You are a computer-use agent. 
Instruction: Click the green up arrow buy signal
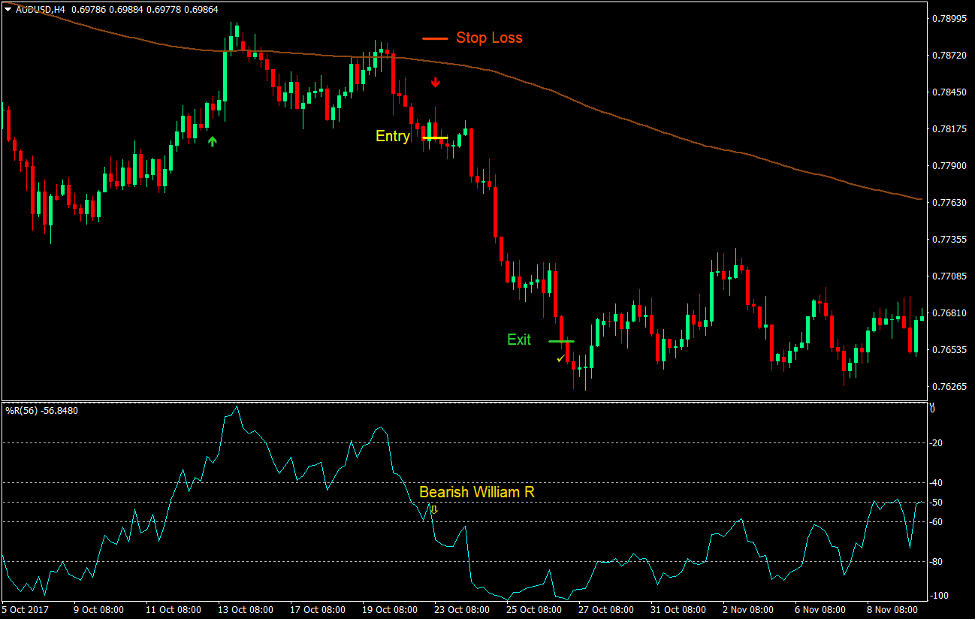(x=213, y=142)
